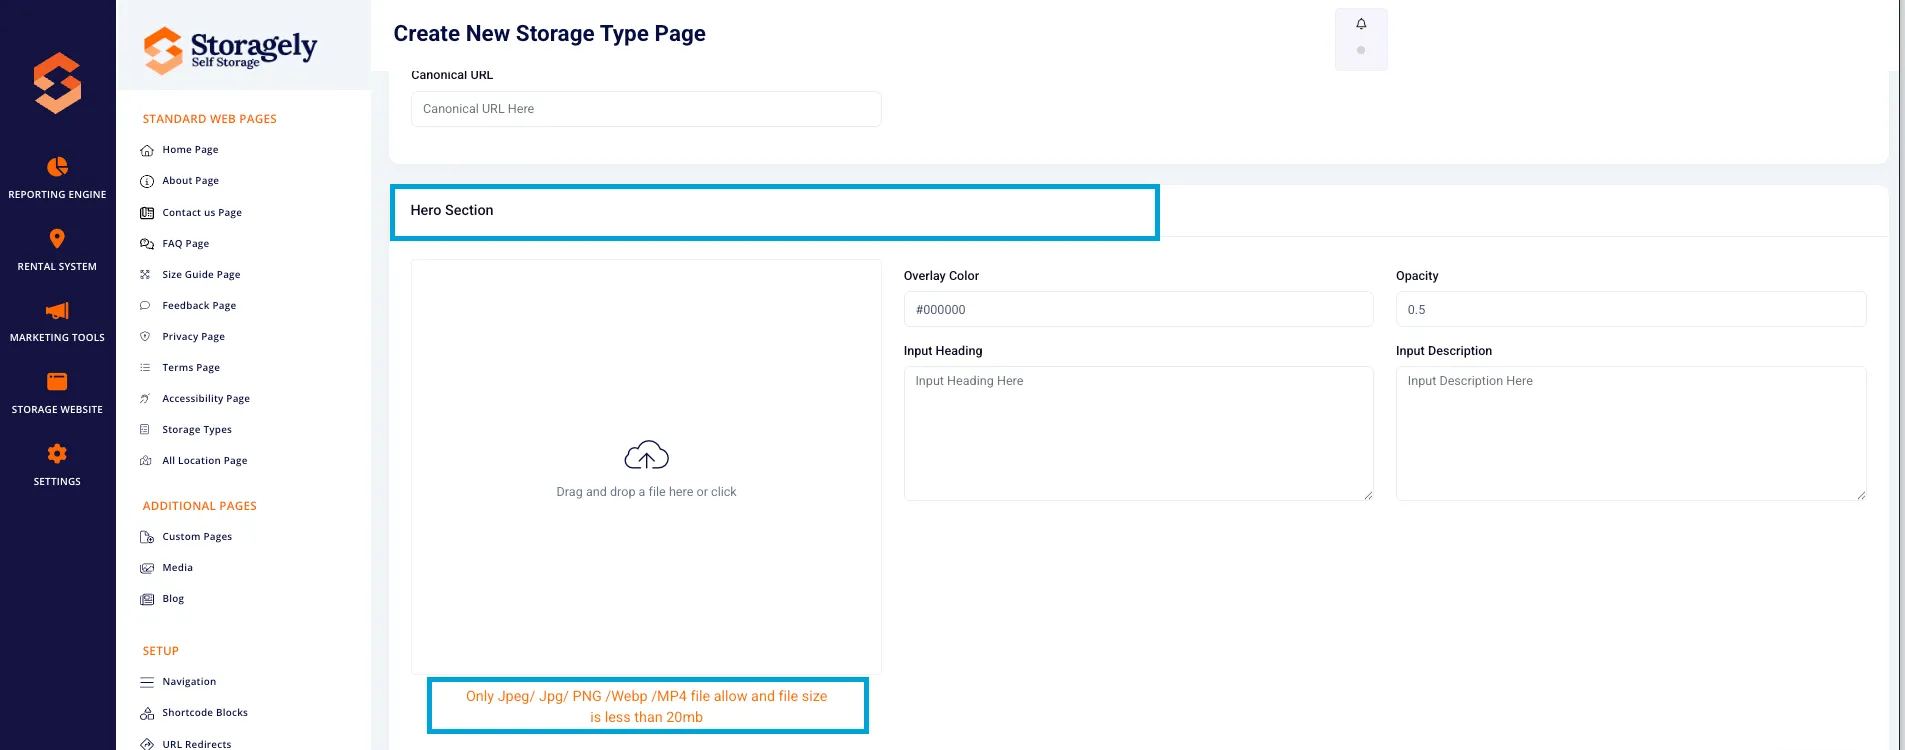The image size is (1905, 750).
Task: Click the Overlay Color label
Action: tap(941, 276)
